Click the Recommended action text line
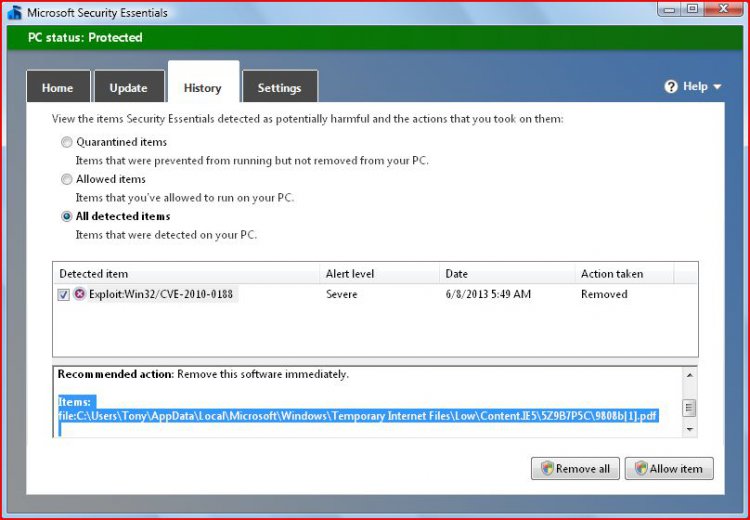 click(x=203, y=374)
